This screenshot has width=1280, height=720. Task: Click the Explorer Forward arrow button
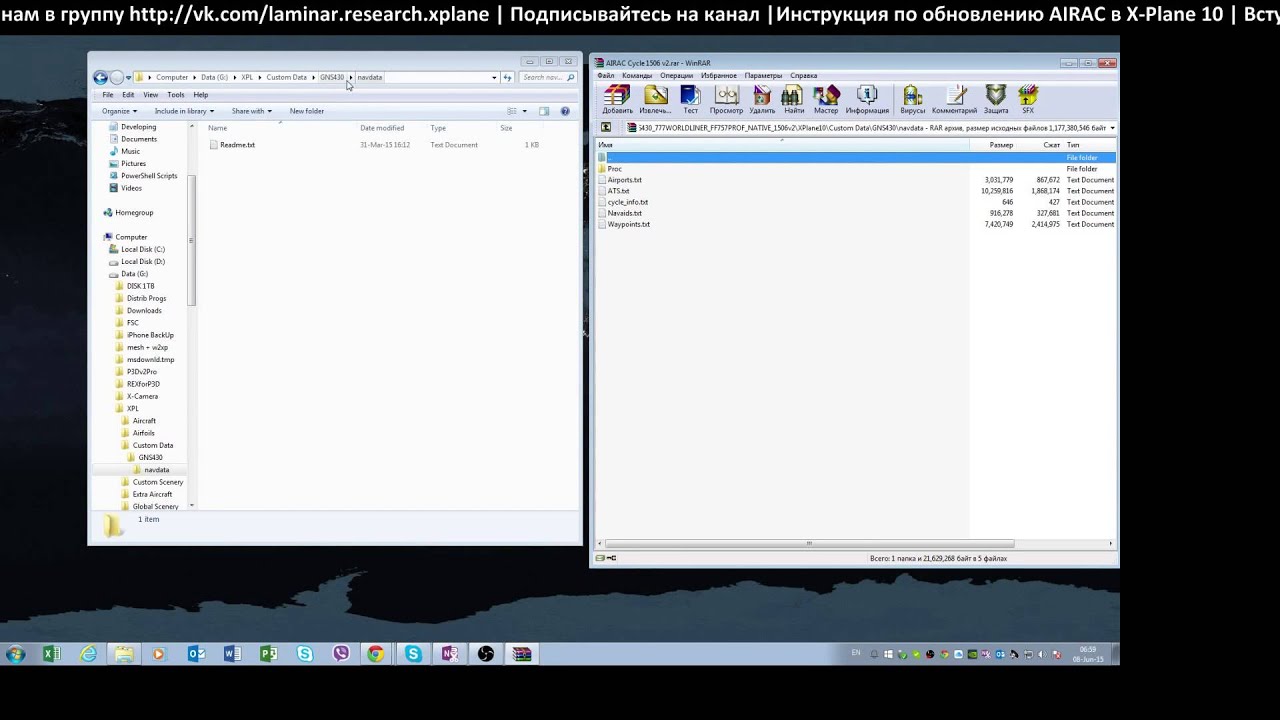pyautogui.click(x=117, y=77)
